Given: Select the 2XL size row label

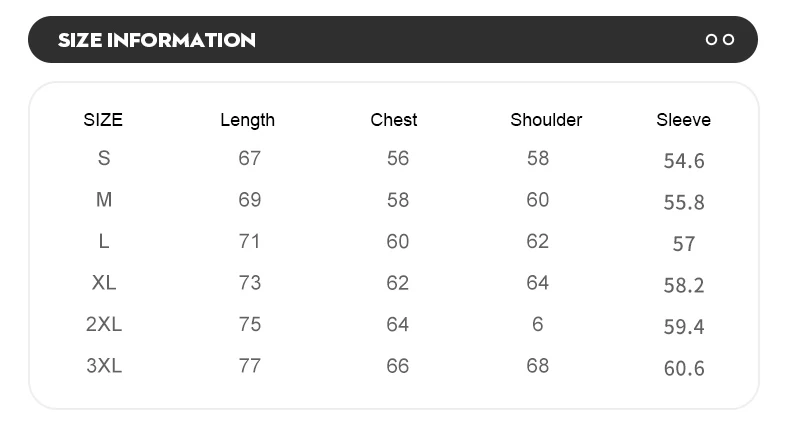Looking at the screenshot, I should point(104,324).
